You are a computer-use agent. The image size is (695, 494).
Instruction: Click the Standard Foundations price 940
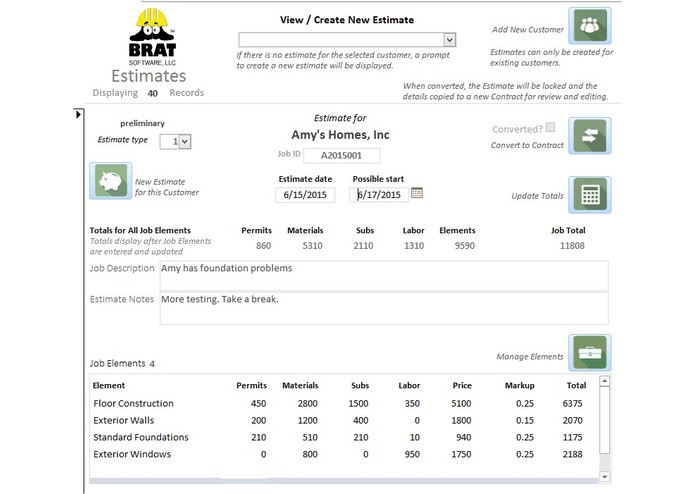click(464, 437)
